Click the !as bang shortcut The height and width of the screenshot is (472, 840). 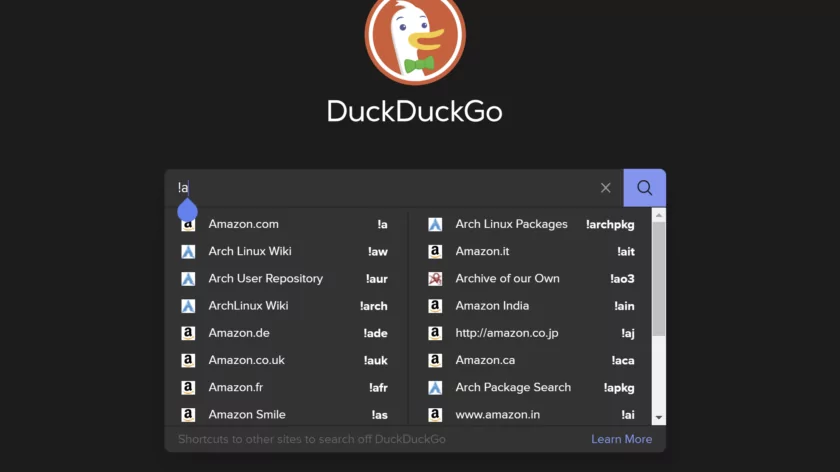tap(380, 415)
